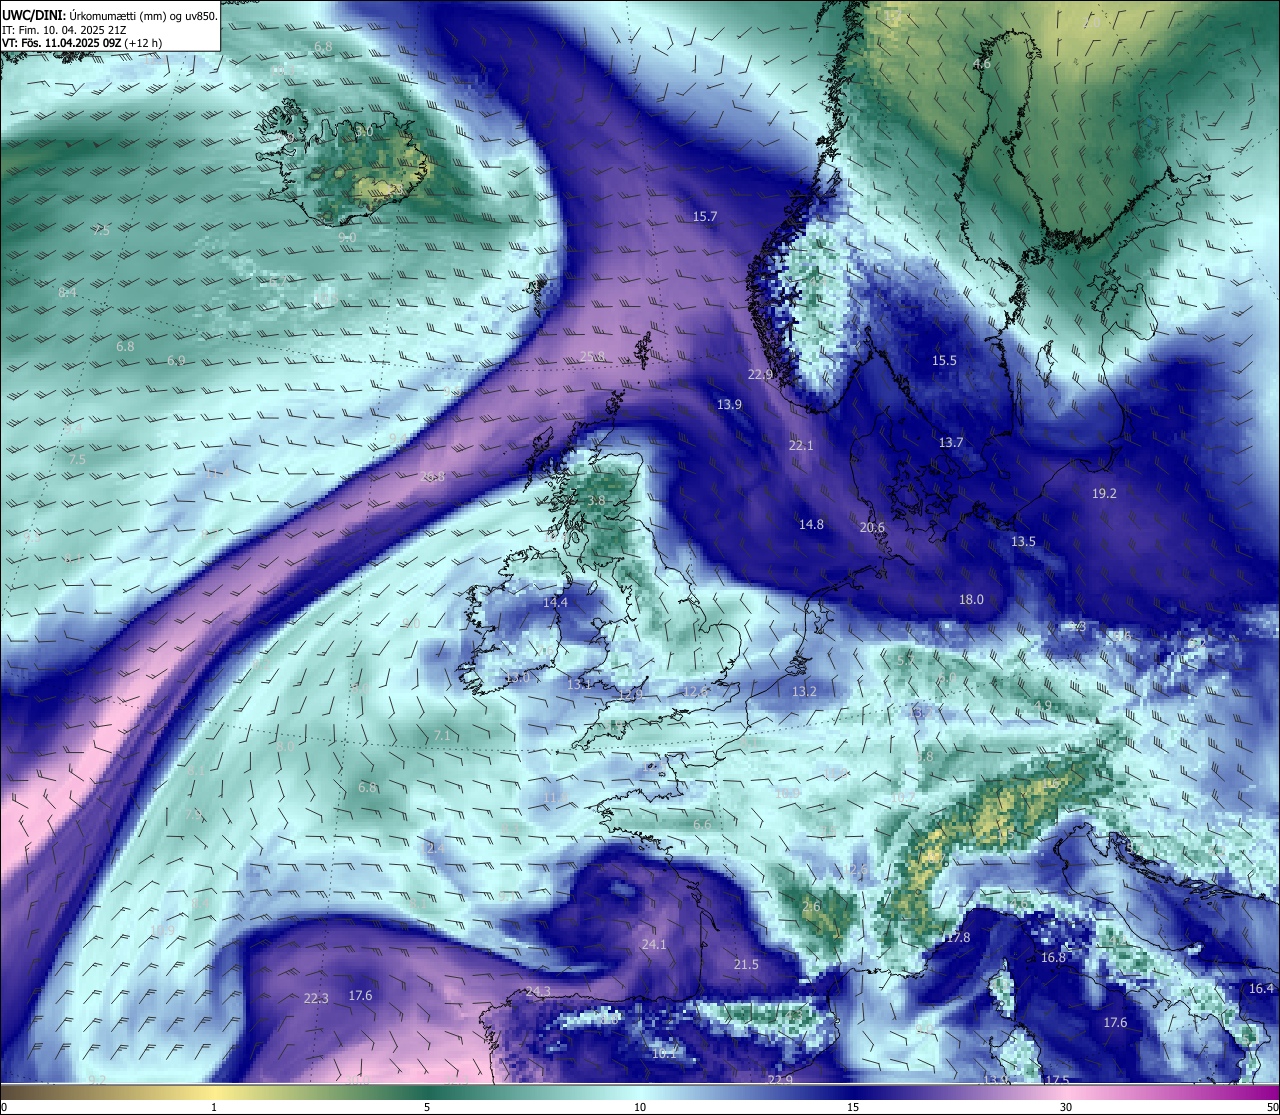Image resolution: width=1280 pixels, height=1115 pixels.
Task: Click the 22.3 value west of Iberia
Action: [x=316, y=998]
